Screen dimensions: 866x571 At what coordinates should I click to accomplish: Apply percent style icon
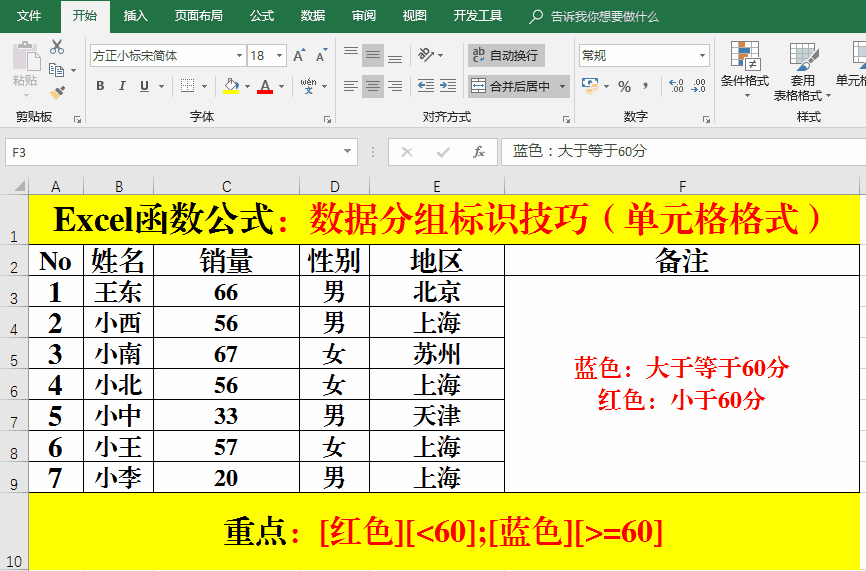pos(625,86)
